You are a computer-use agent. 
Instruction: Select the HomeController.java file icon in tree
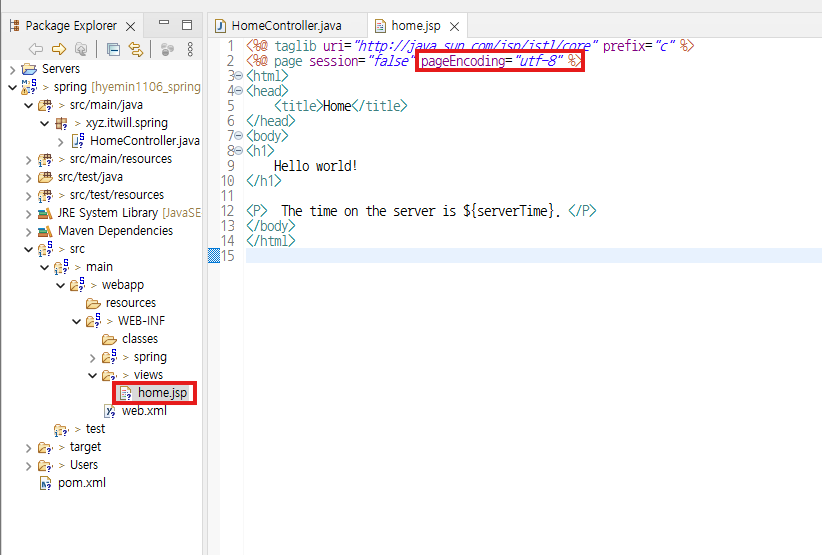[x=78, y=140]
